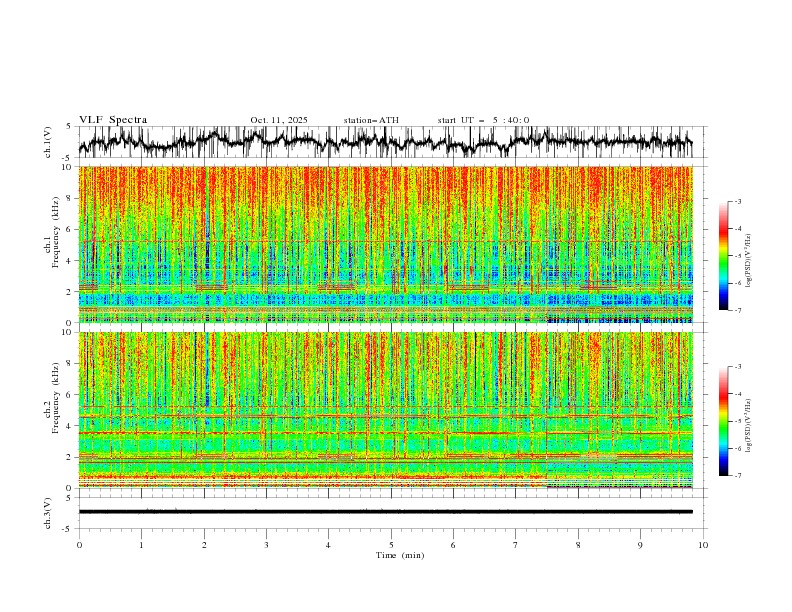Click the "VLF Spectra" plot title
This screenshot has height=612, width=792.
(113, 120)
